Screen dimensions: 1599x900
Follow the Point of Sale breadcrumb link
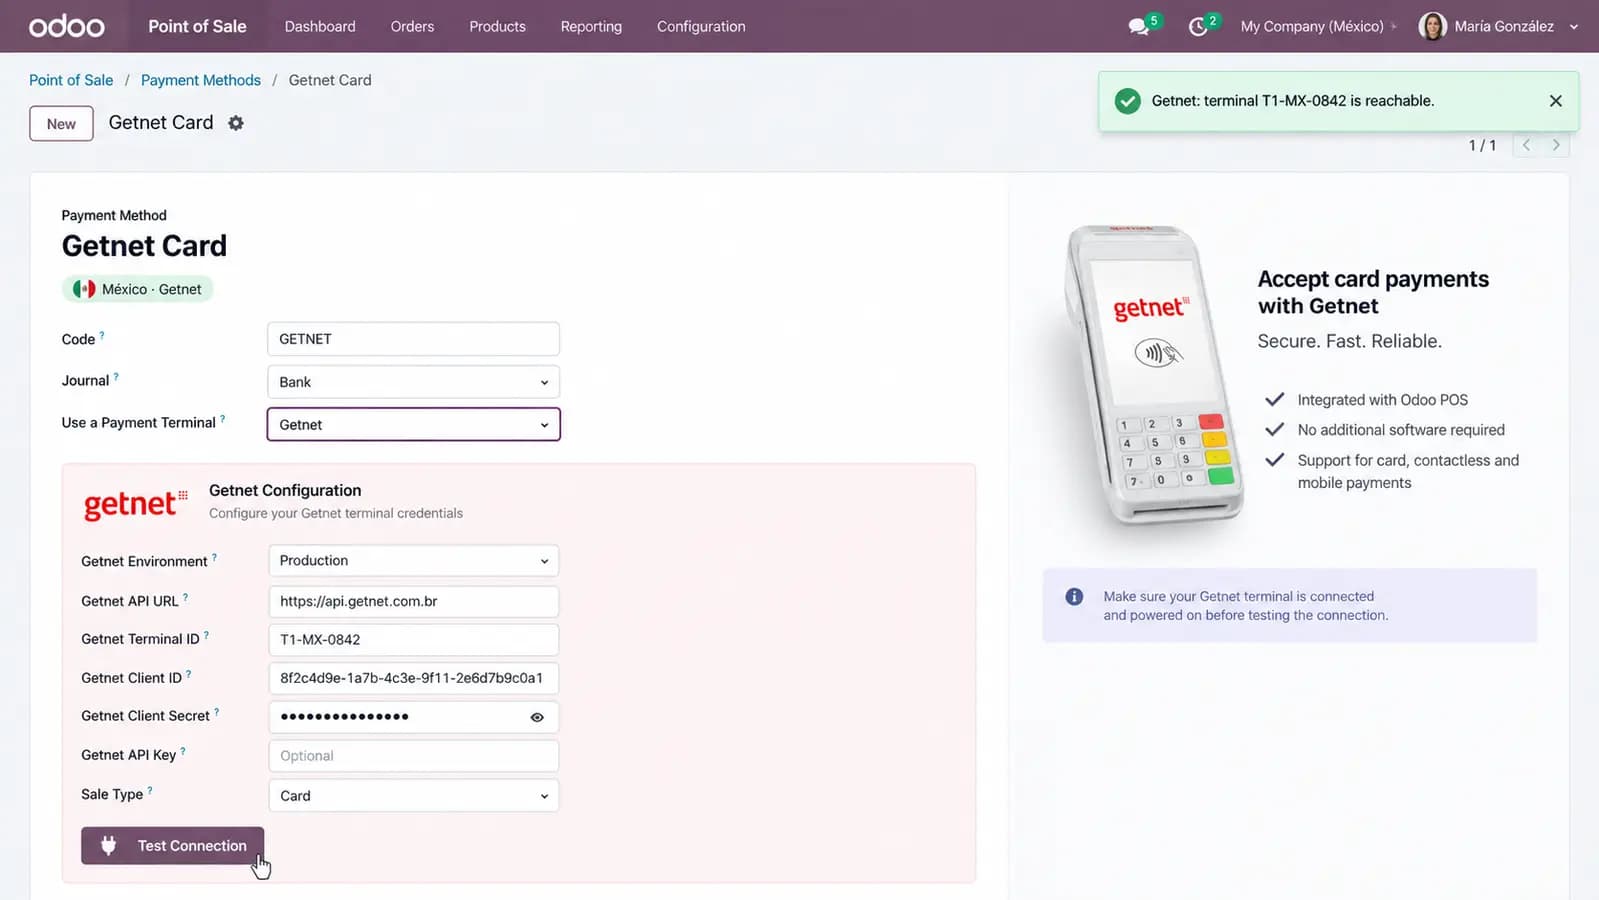pos(71,80)
